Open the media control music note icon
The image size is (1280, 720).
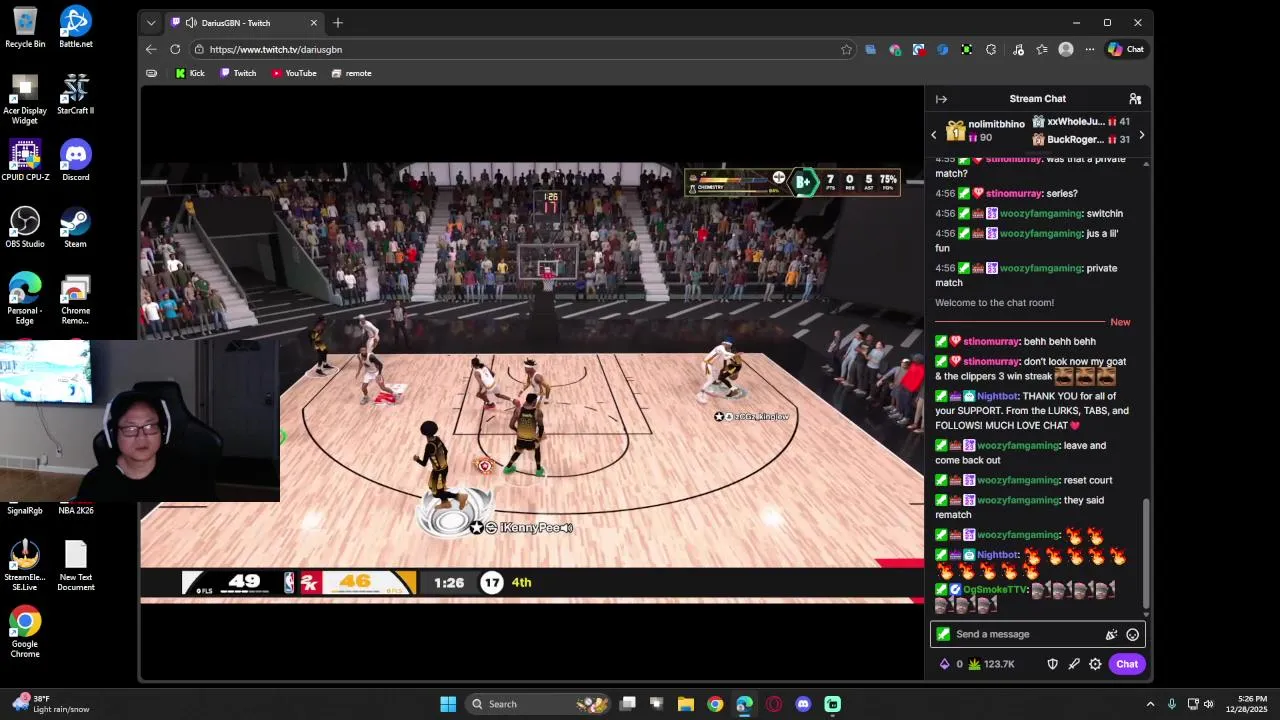click(1018, 49)
